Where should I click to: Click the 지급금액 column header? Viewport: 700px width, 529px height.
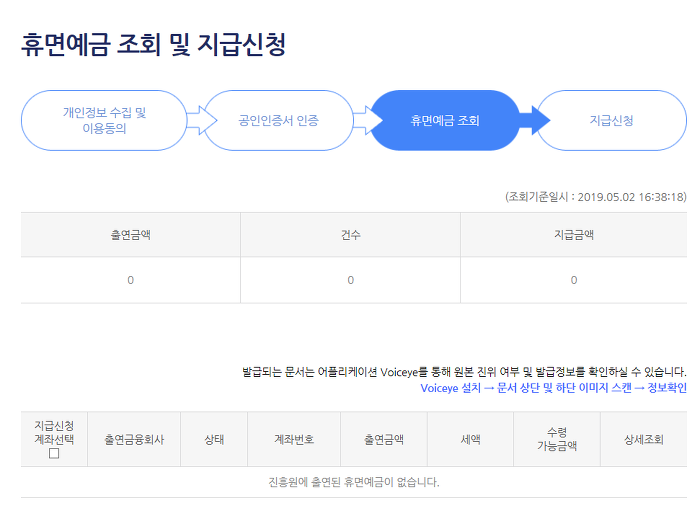574,235
